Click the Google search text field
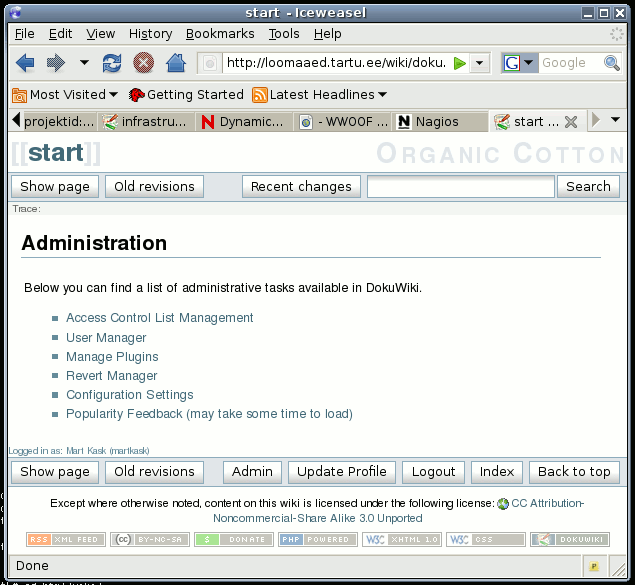The image size is (635, 585). point(570,63)
